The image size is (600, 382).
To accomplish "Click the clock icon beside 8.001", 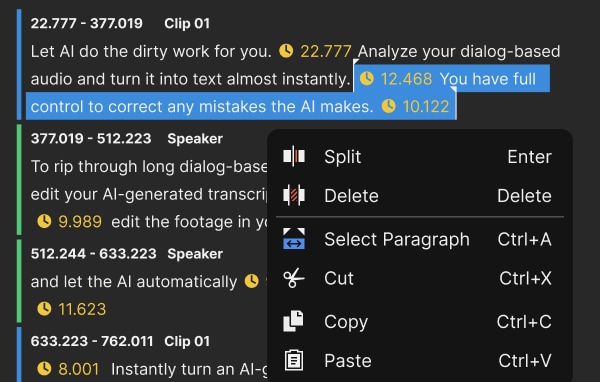I will click(44, 369).
